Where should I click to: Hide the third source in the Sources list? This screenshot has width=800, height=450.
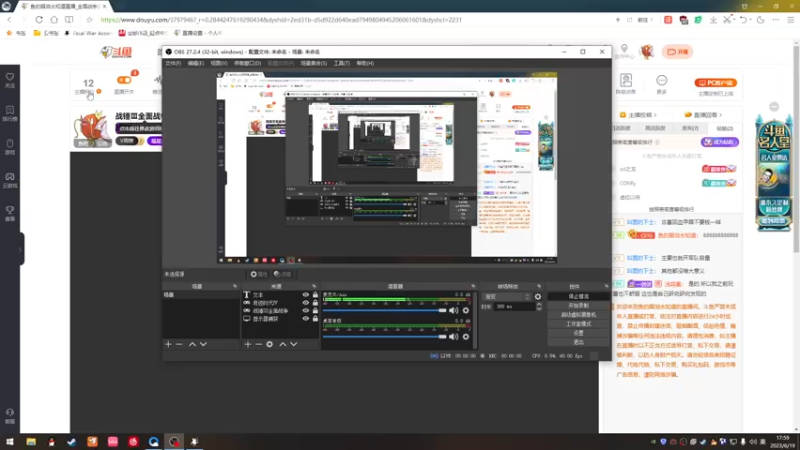coord(306,311)
